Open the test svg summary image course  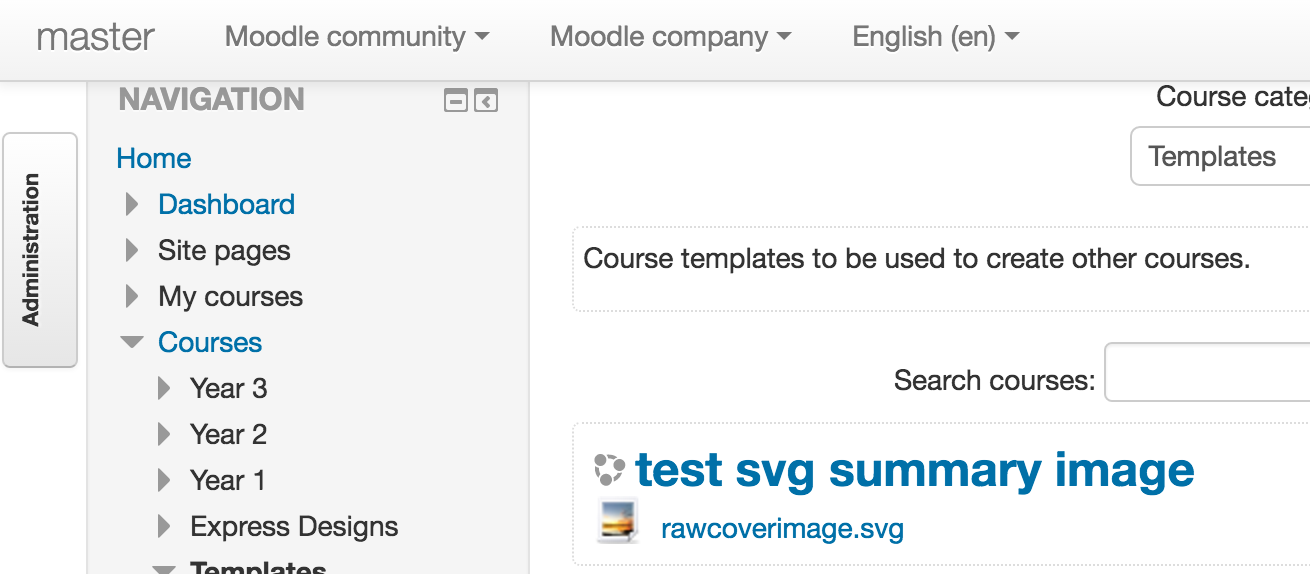(x=915, y=469)
